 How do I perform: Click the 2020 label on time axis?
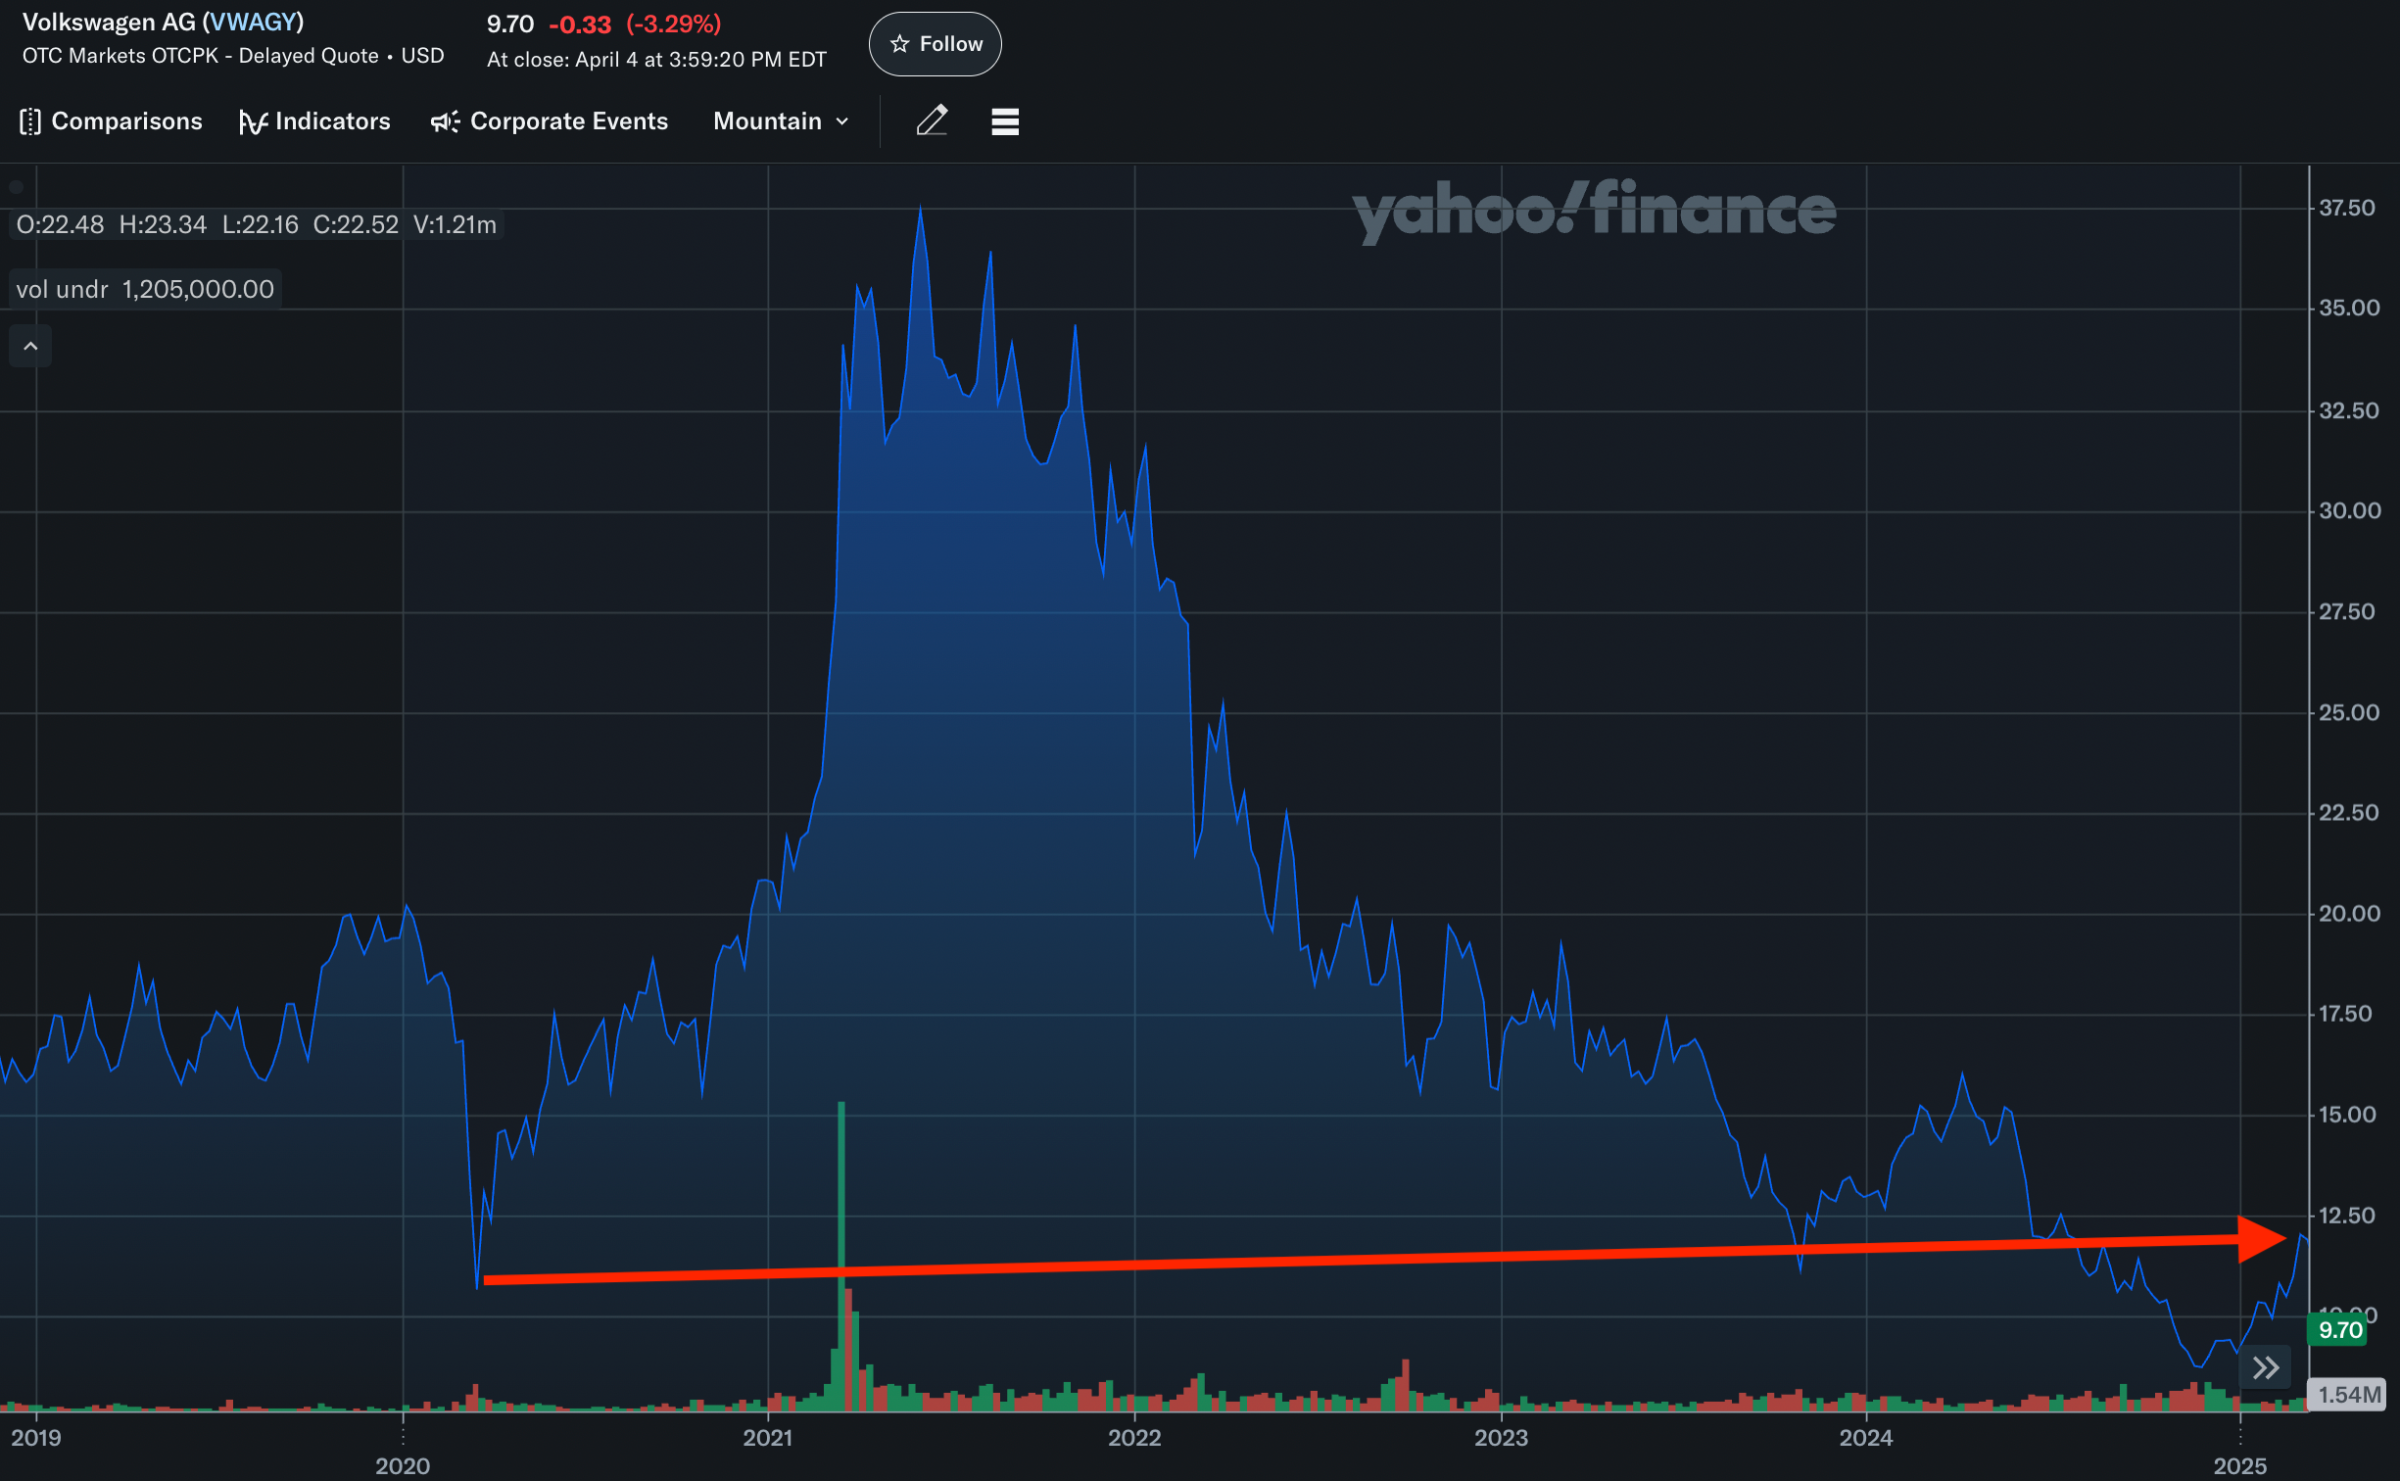coord(402,1466)
